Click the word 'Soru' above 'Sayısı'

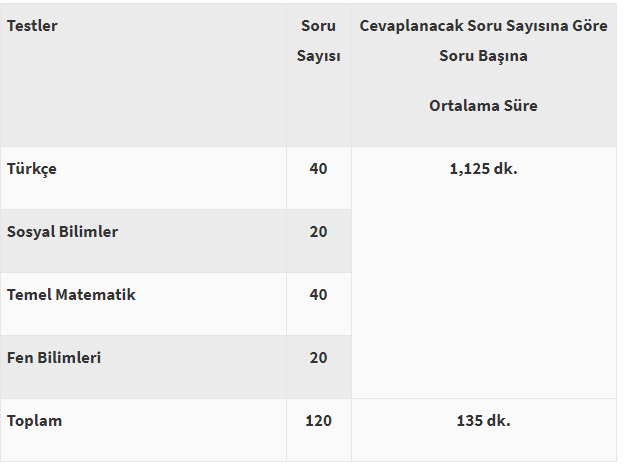tap(318, 26)
